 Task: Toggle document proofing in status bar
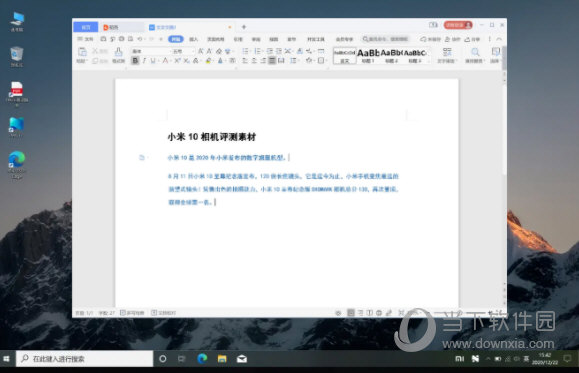click(x=164, y=313)
